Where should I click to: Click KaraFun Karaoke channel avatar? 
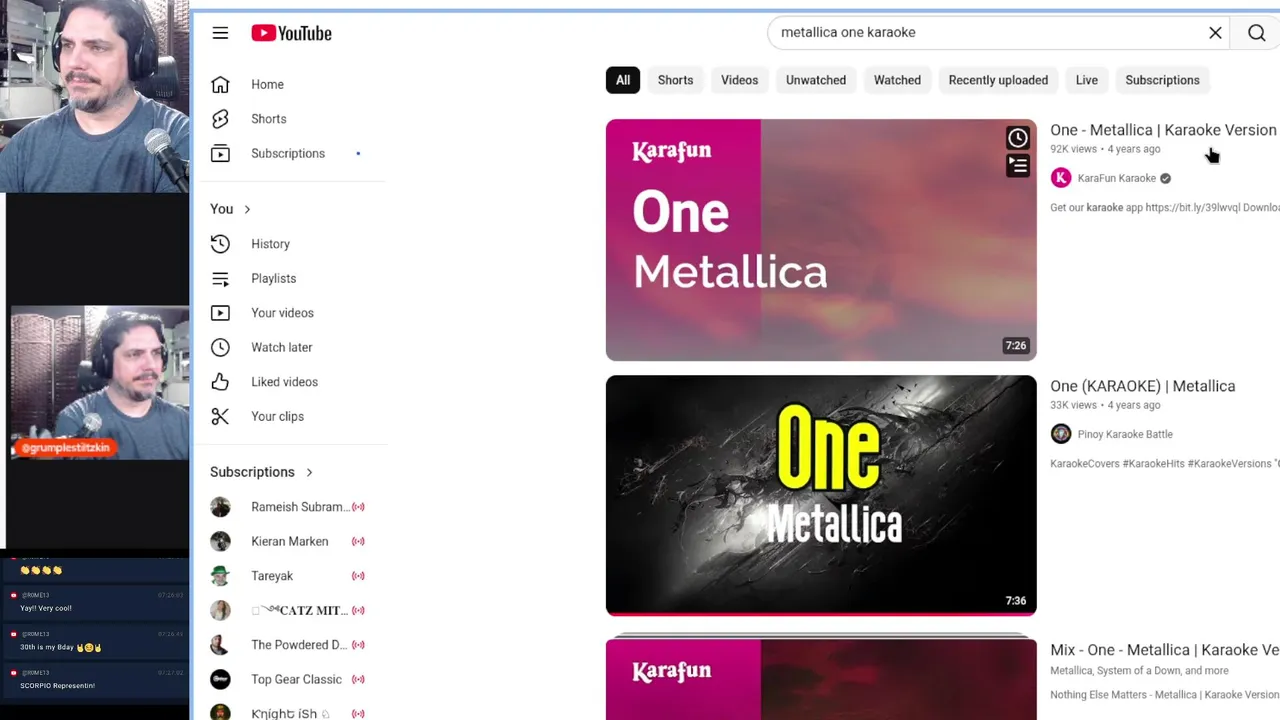1061,178
